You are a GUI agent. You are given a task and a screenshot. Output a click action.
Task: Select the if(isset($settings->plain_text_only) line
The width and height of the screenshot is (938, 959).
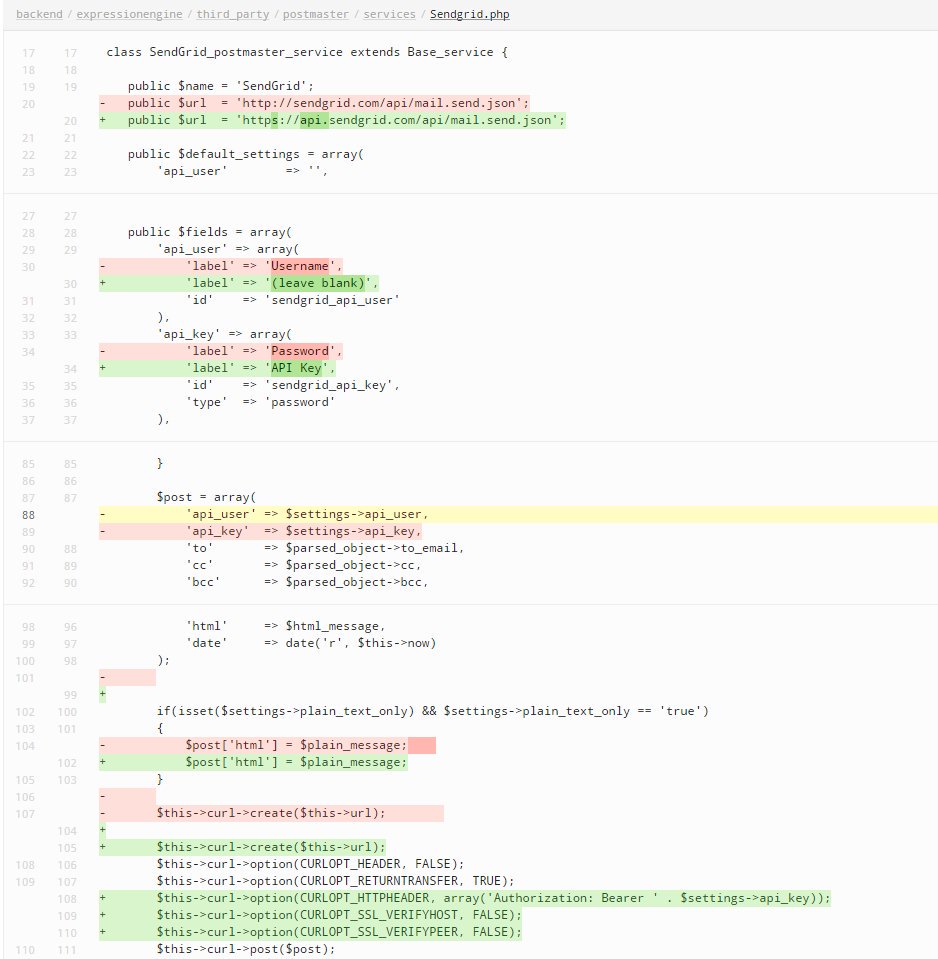(x=432, y=711)
